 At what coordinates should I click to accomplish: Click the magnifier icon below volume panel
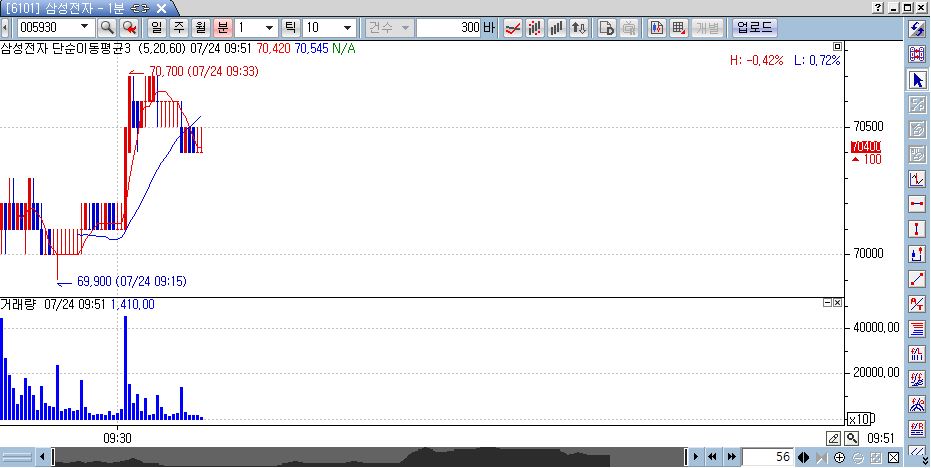pos(851,438)
